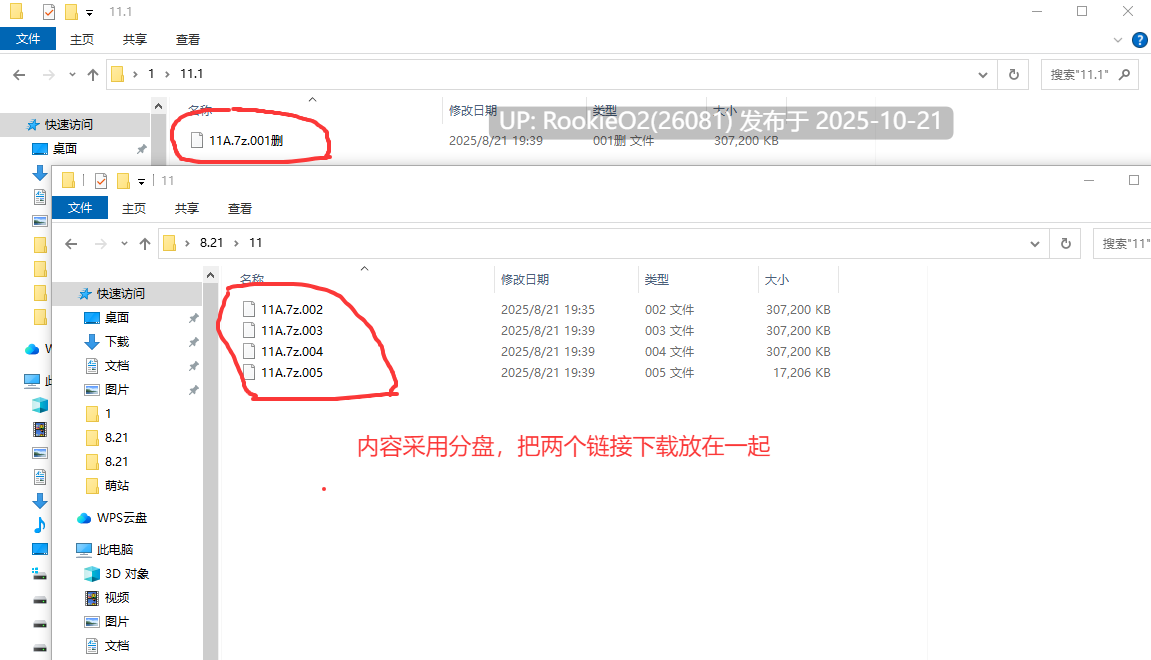1151x660 pixels.
Task: Select file 11A.7z.001删
Action: click(x=246, y=140)
